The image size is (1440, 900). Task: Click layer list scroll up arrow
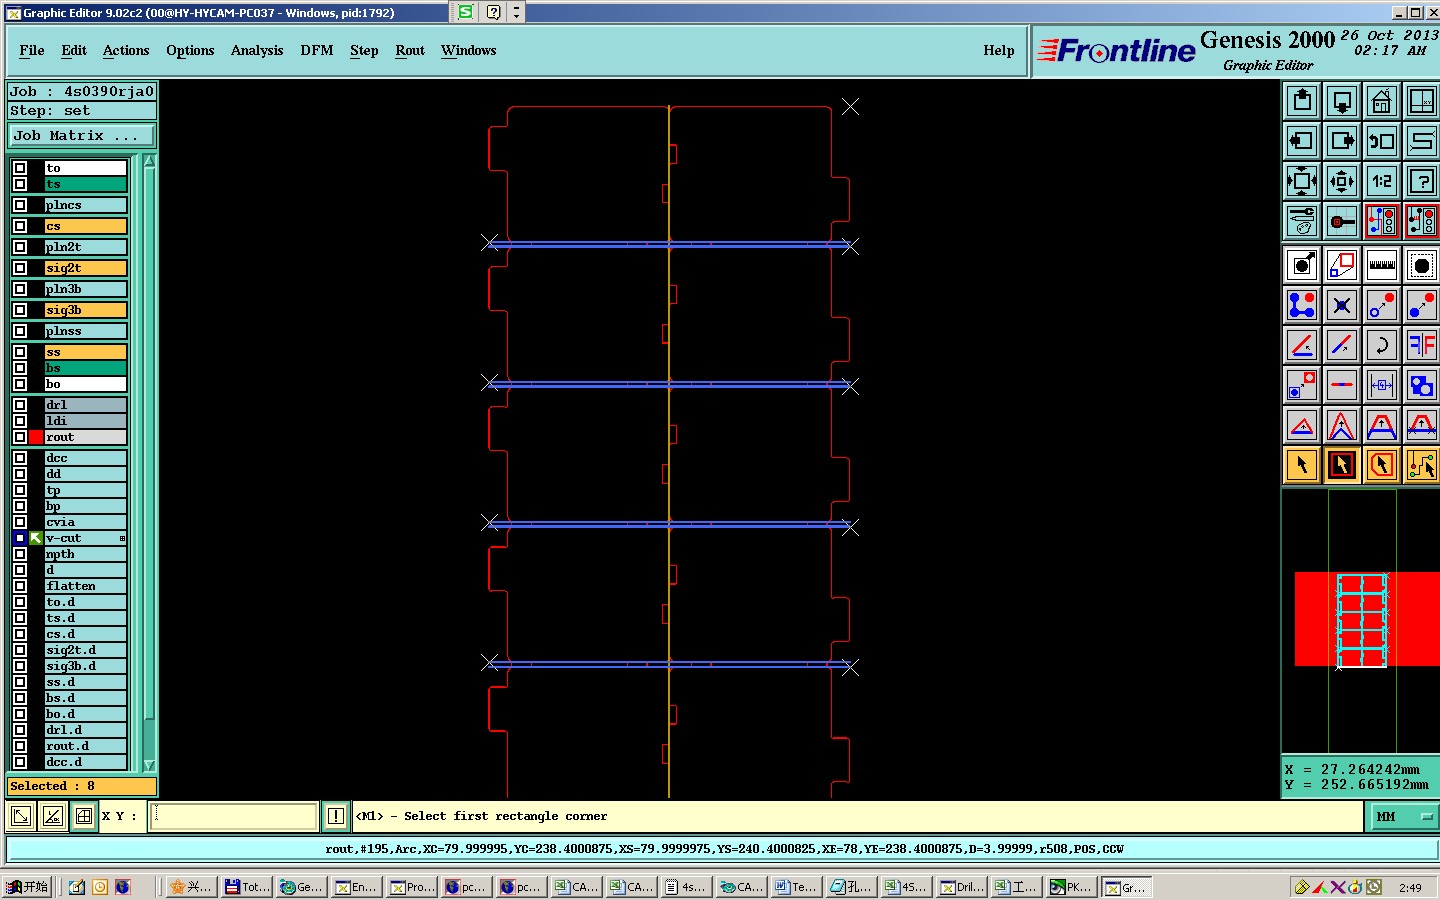(150, 161)
